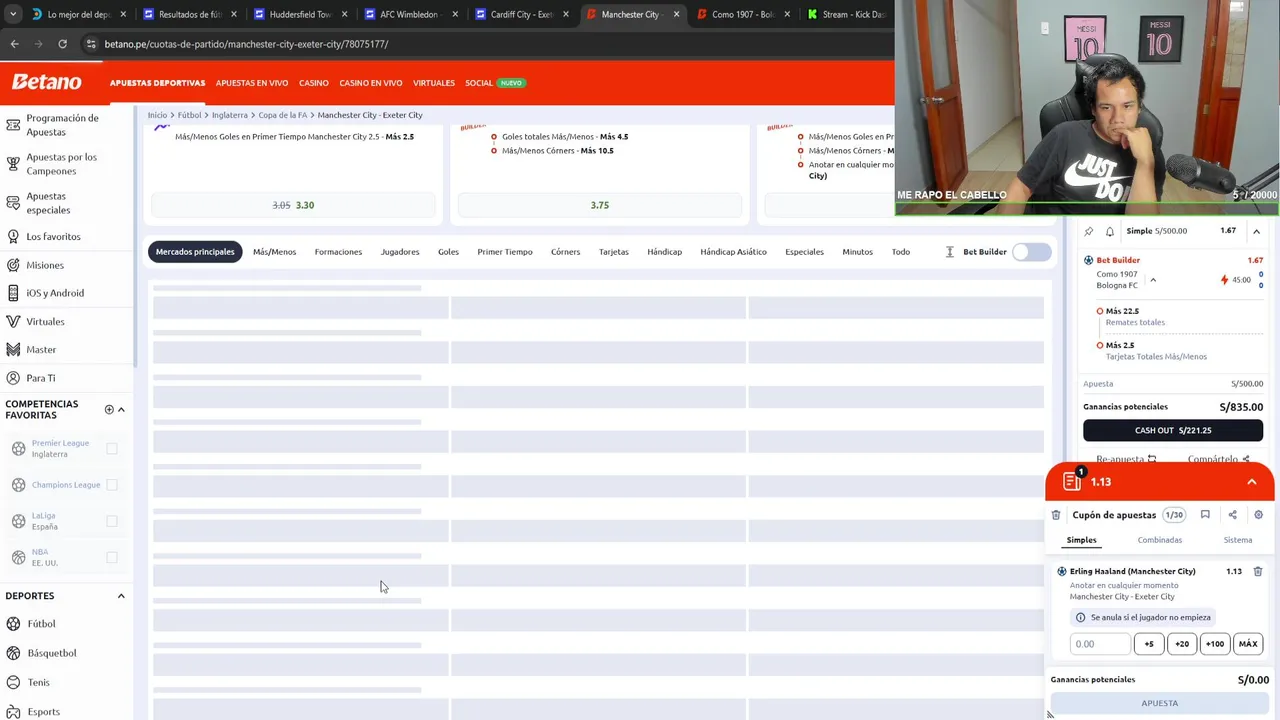Click the Los favoritos star icon
This screenshot has width=1280, height=720.
point(13,236)
